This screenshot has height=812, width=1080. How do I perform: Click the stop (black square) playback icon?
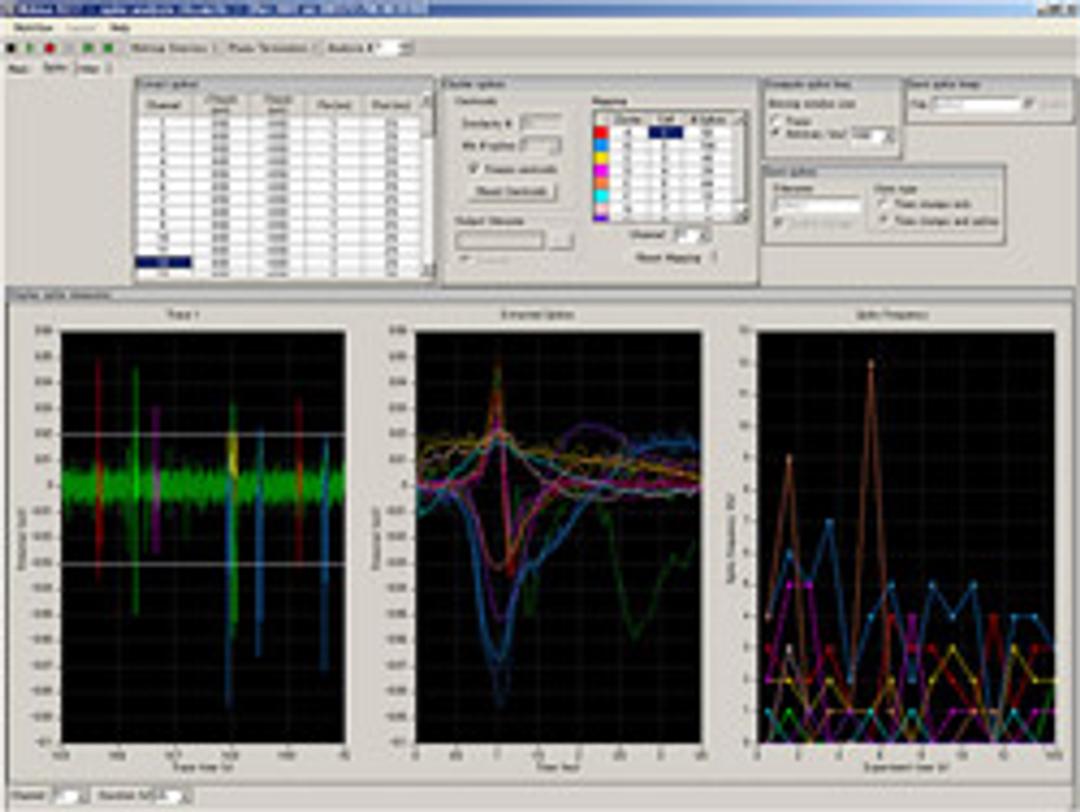coord(10,46)
